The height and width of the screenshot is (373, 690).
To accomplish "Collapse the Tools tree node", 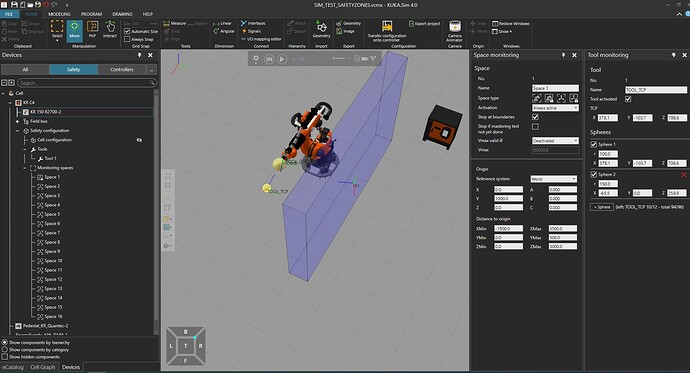I will pos(25,149).
